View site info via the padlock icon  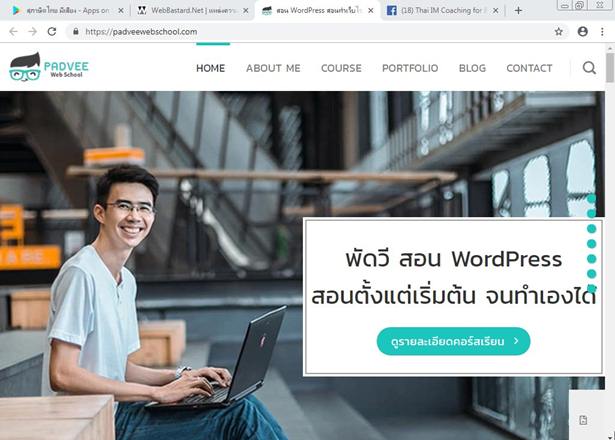(76, 32)
